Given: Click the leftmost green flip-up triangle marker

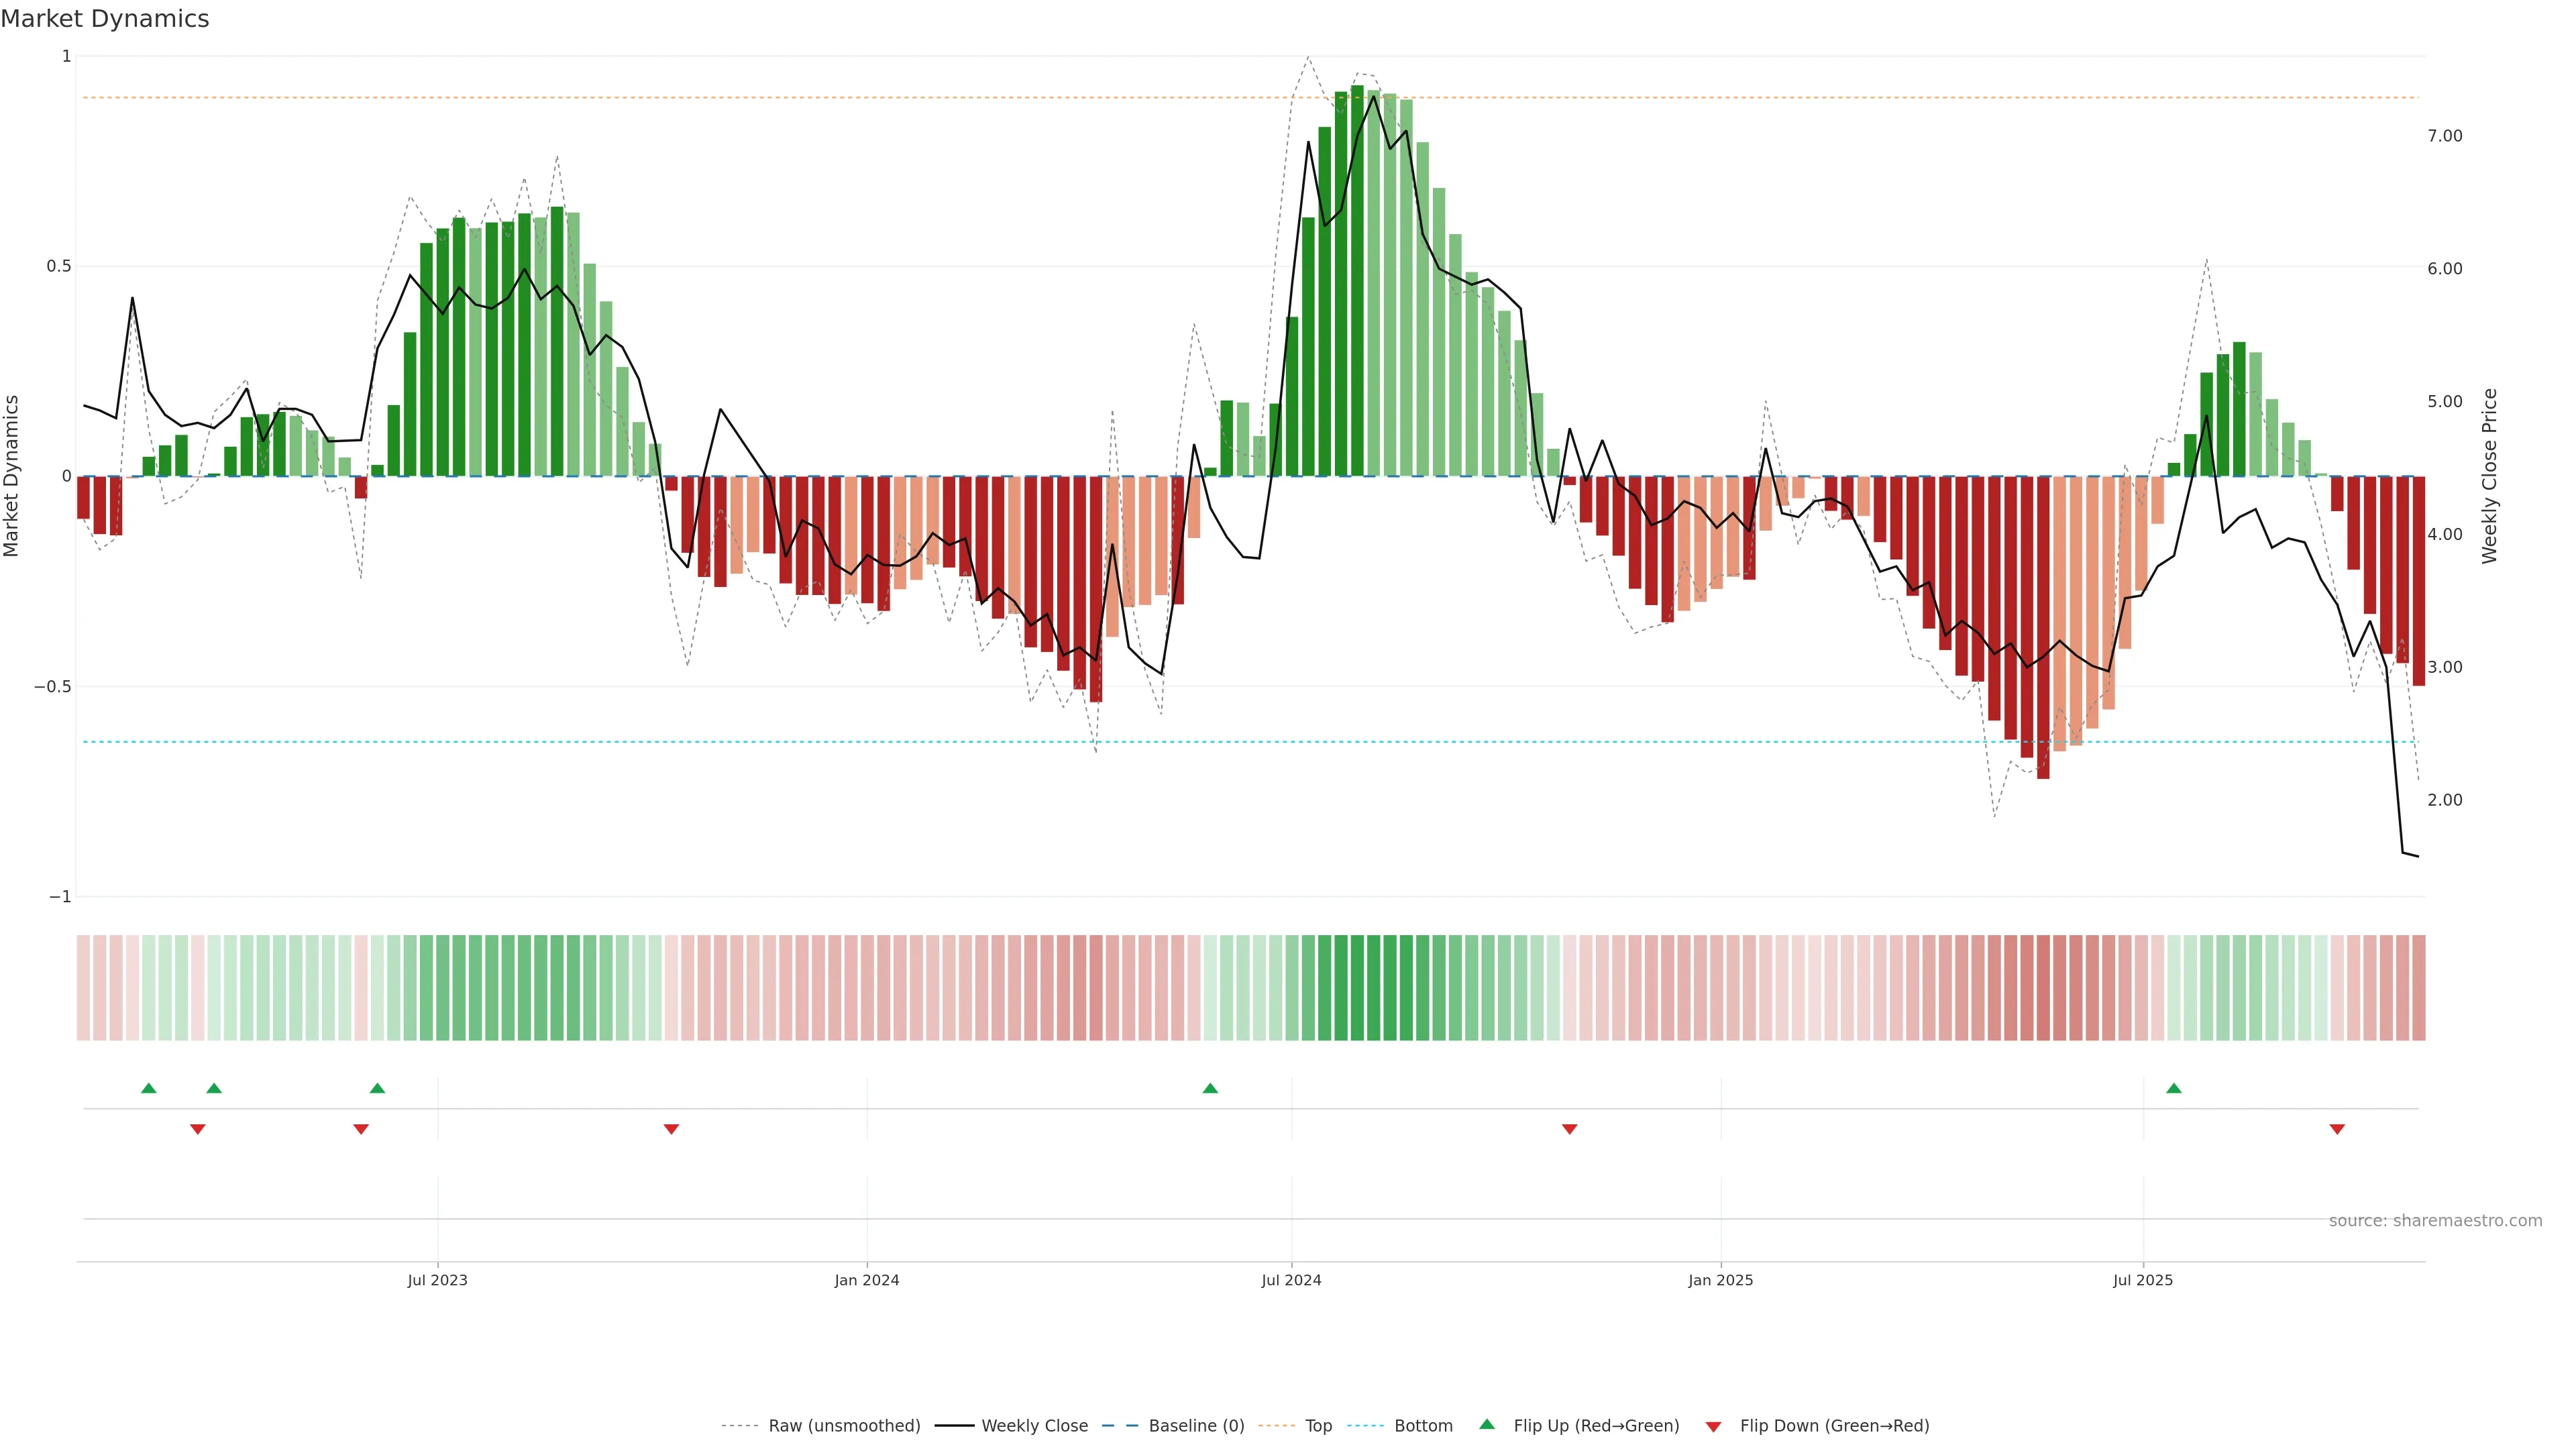Looking at the screenshot, I should coord(149,1088).
